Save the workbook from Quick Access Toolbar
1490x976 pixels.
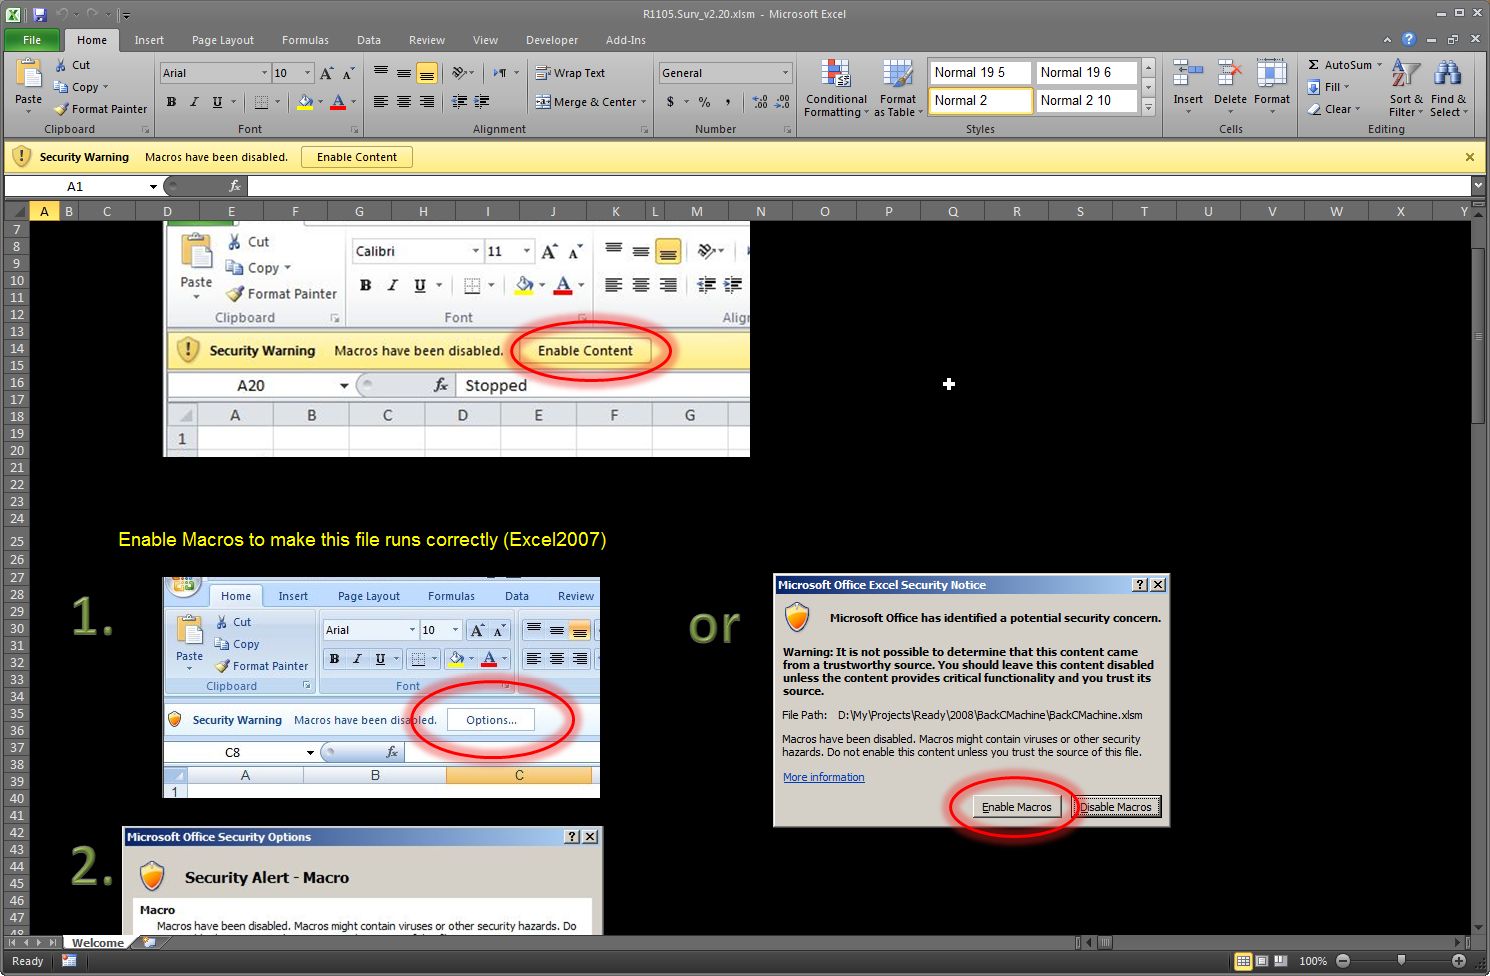[x=39, y=14]
